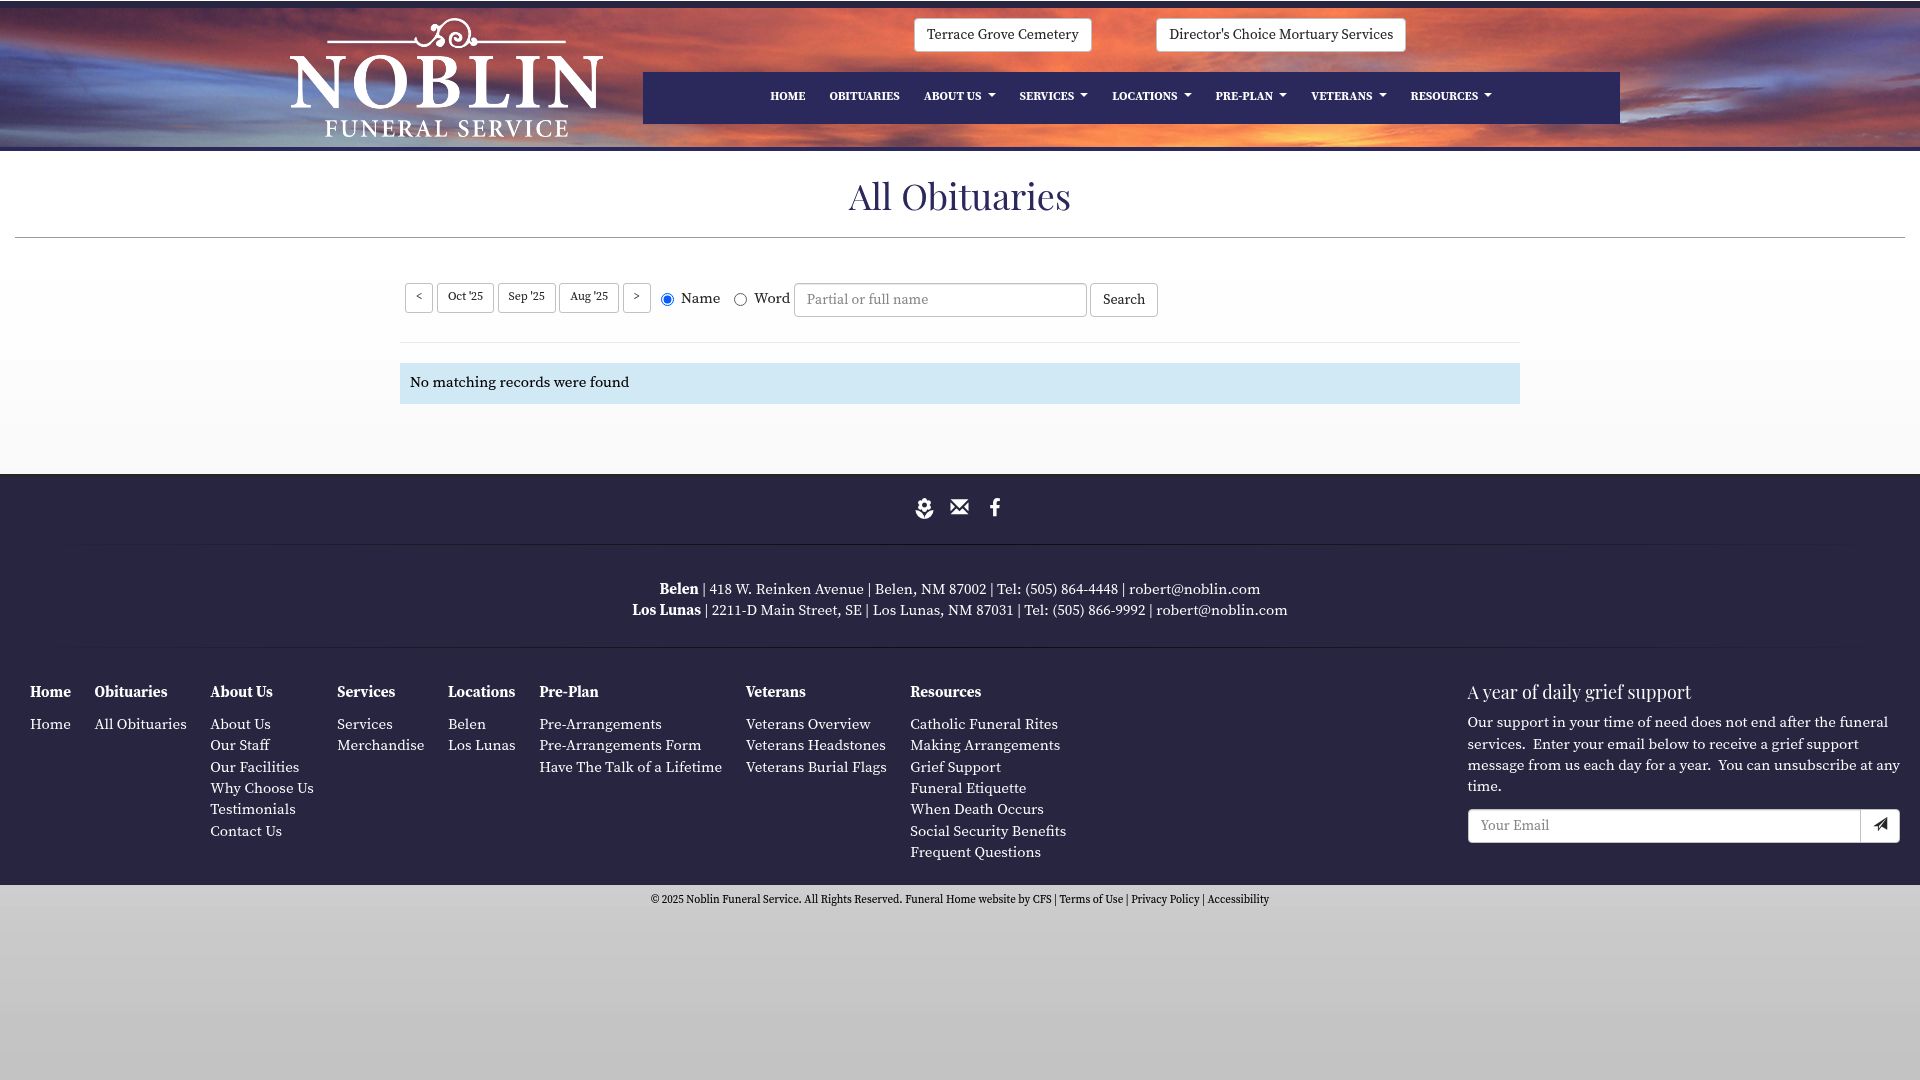Click HOME in the navigation bar
1920x1080 pixels.
tap(787, 96)
